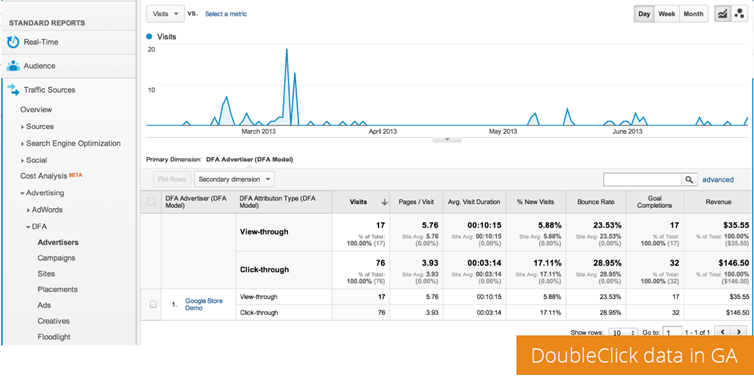Switch to motion chart view icon
The image size is (754, 378).
[x=739, y=14]
